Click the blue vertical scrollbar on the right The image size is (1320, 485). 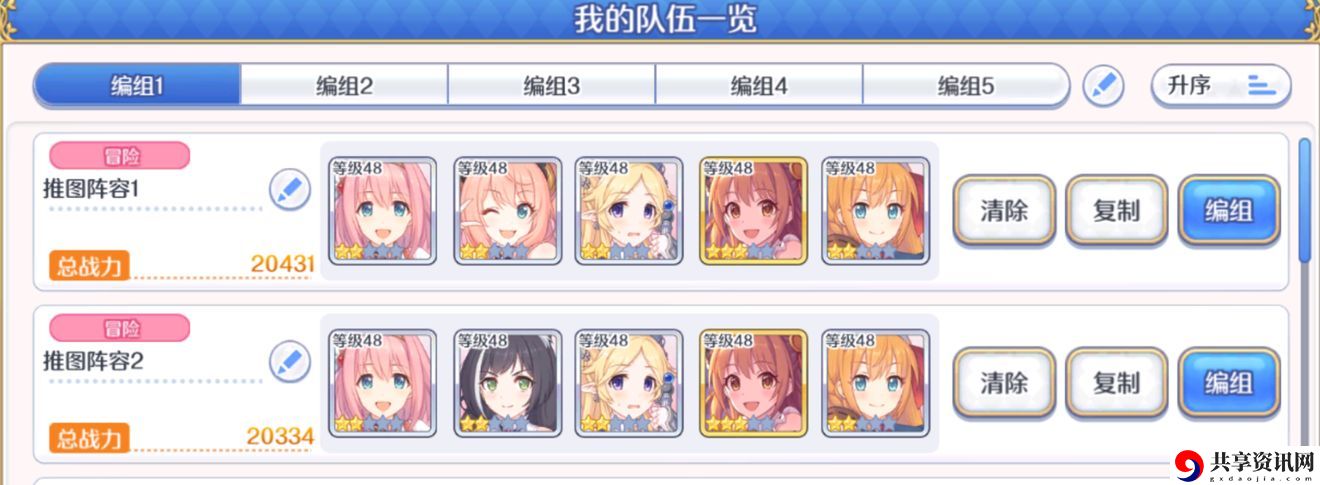pyautogui.click(x=1304, y=200)
